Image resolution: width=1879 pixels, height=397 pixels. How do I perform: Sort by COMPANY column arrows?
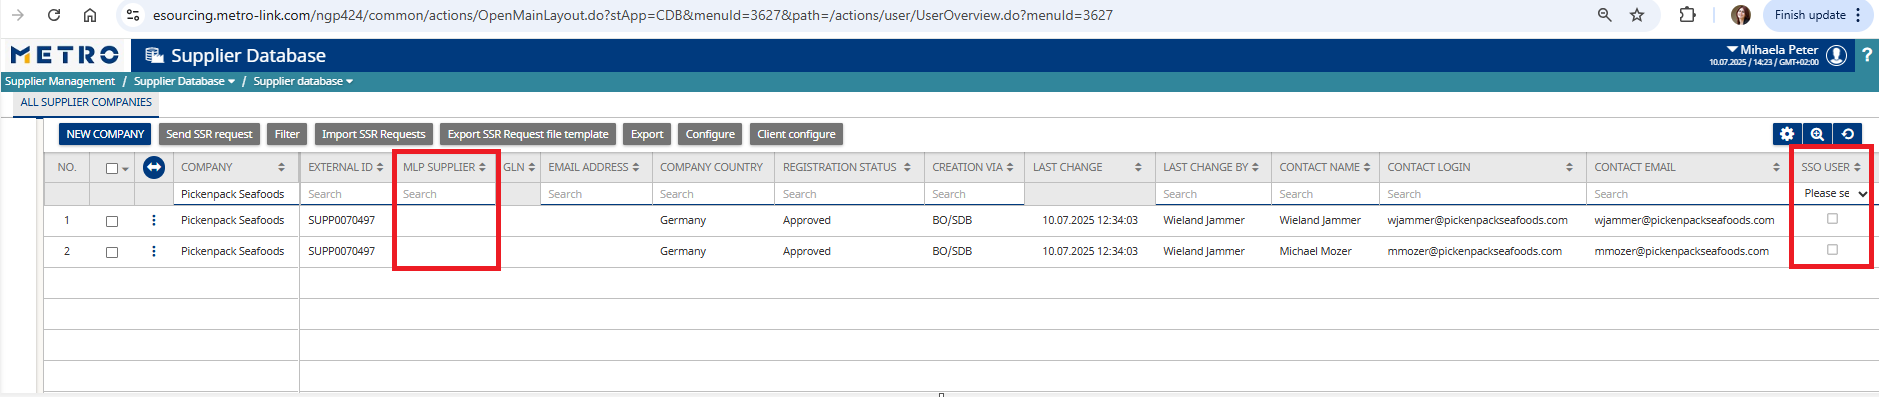click(x=282, y=167)
